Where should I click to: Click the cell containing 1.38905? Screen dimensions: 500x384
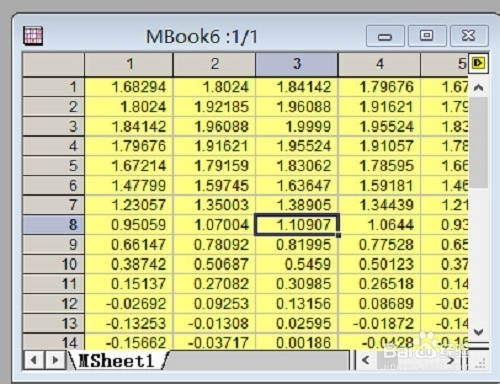(297, 205)
